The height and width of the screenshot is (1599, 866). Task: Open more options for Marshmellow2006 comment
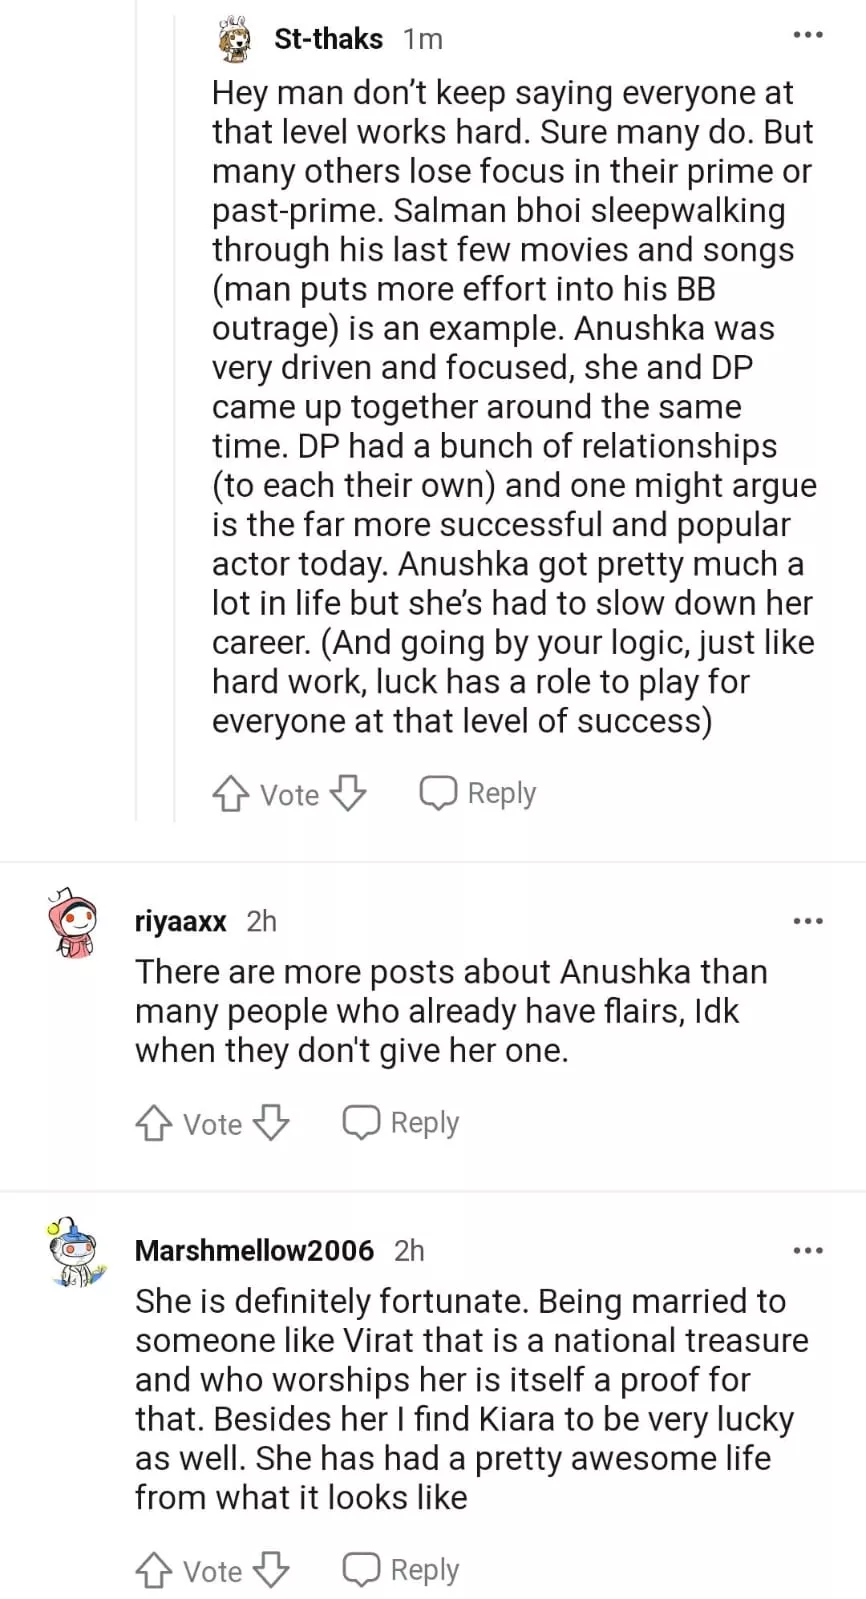click(x=807, y=1250)
